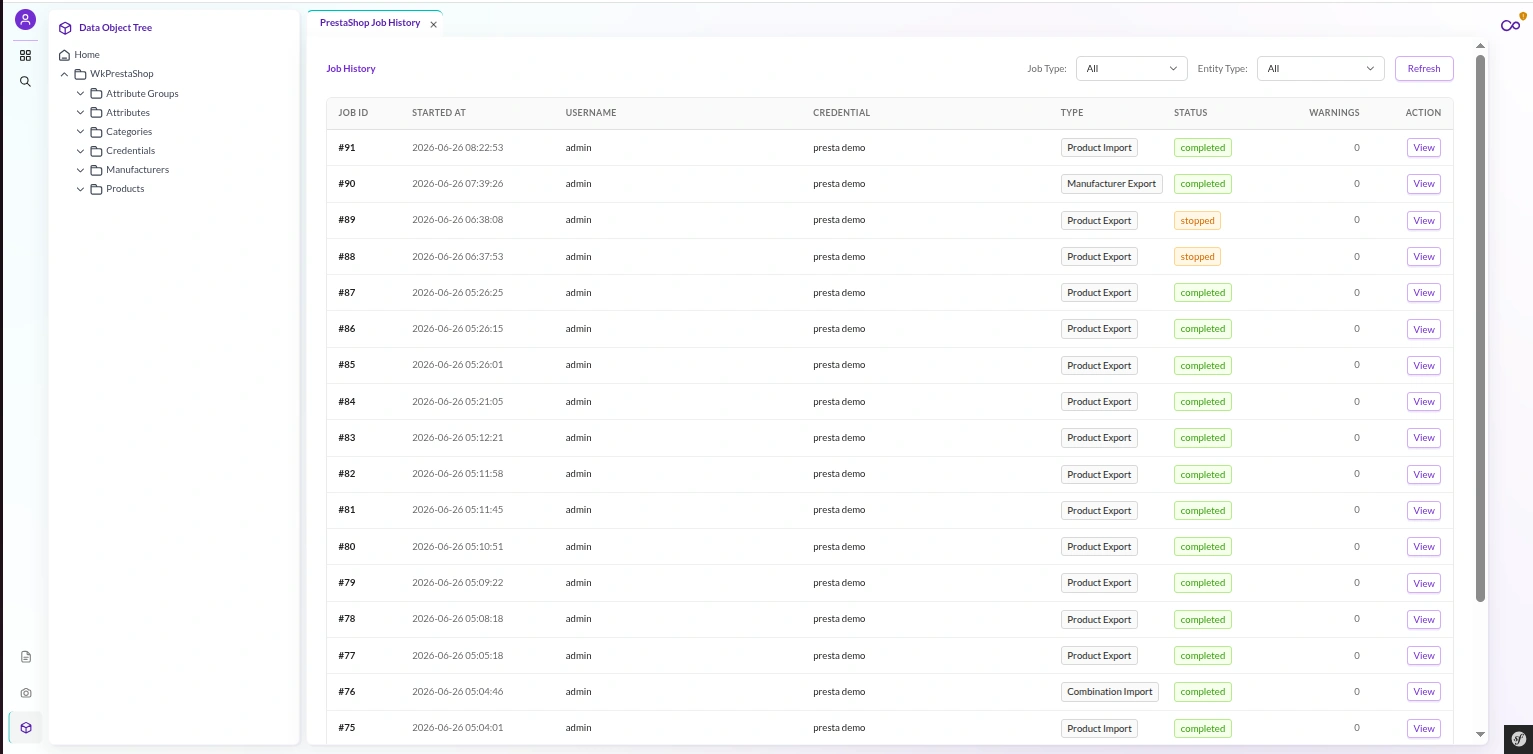Click the JOB ID column header

353,113
